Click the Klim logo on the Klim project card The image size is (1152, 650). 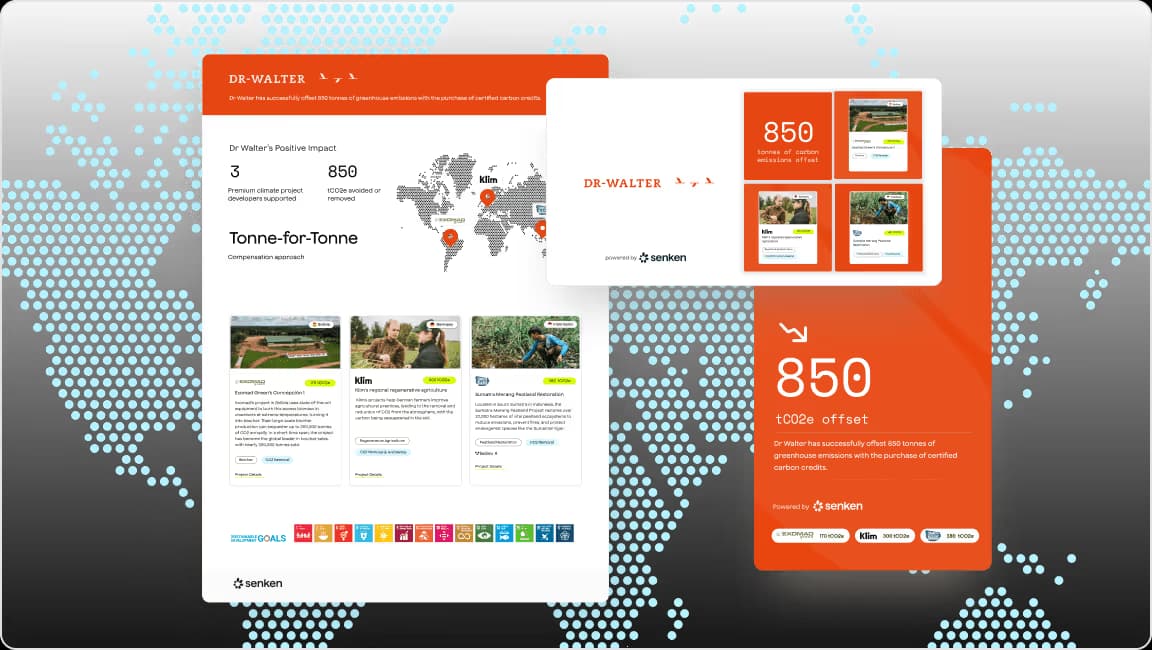(x=363, y=380)
